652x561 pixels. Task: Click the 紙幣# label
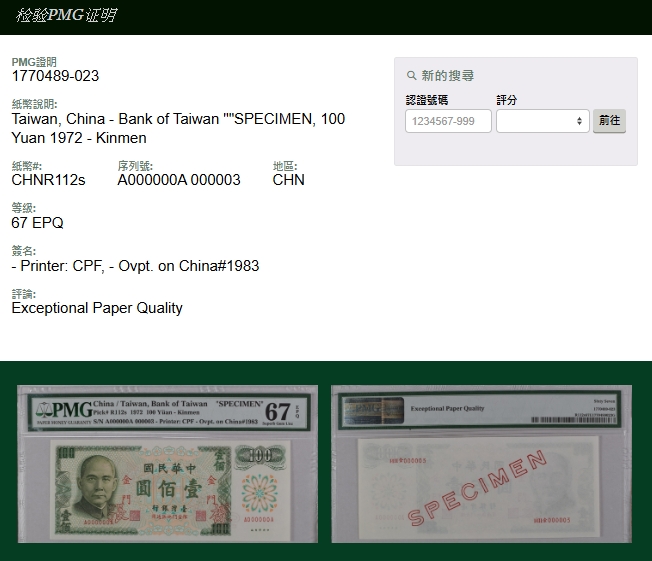(x=27, y=166)
